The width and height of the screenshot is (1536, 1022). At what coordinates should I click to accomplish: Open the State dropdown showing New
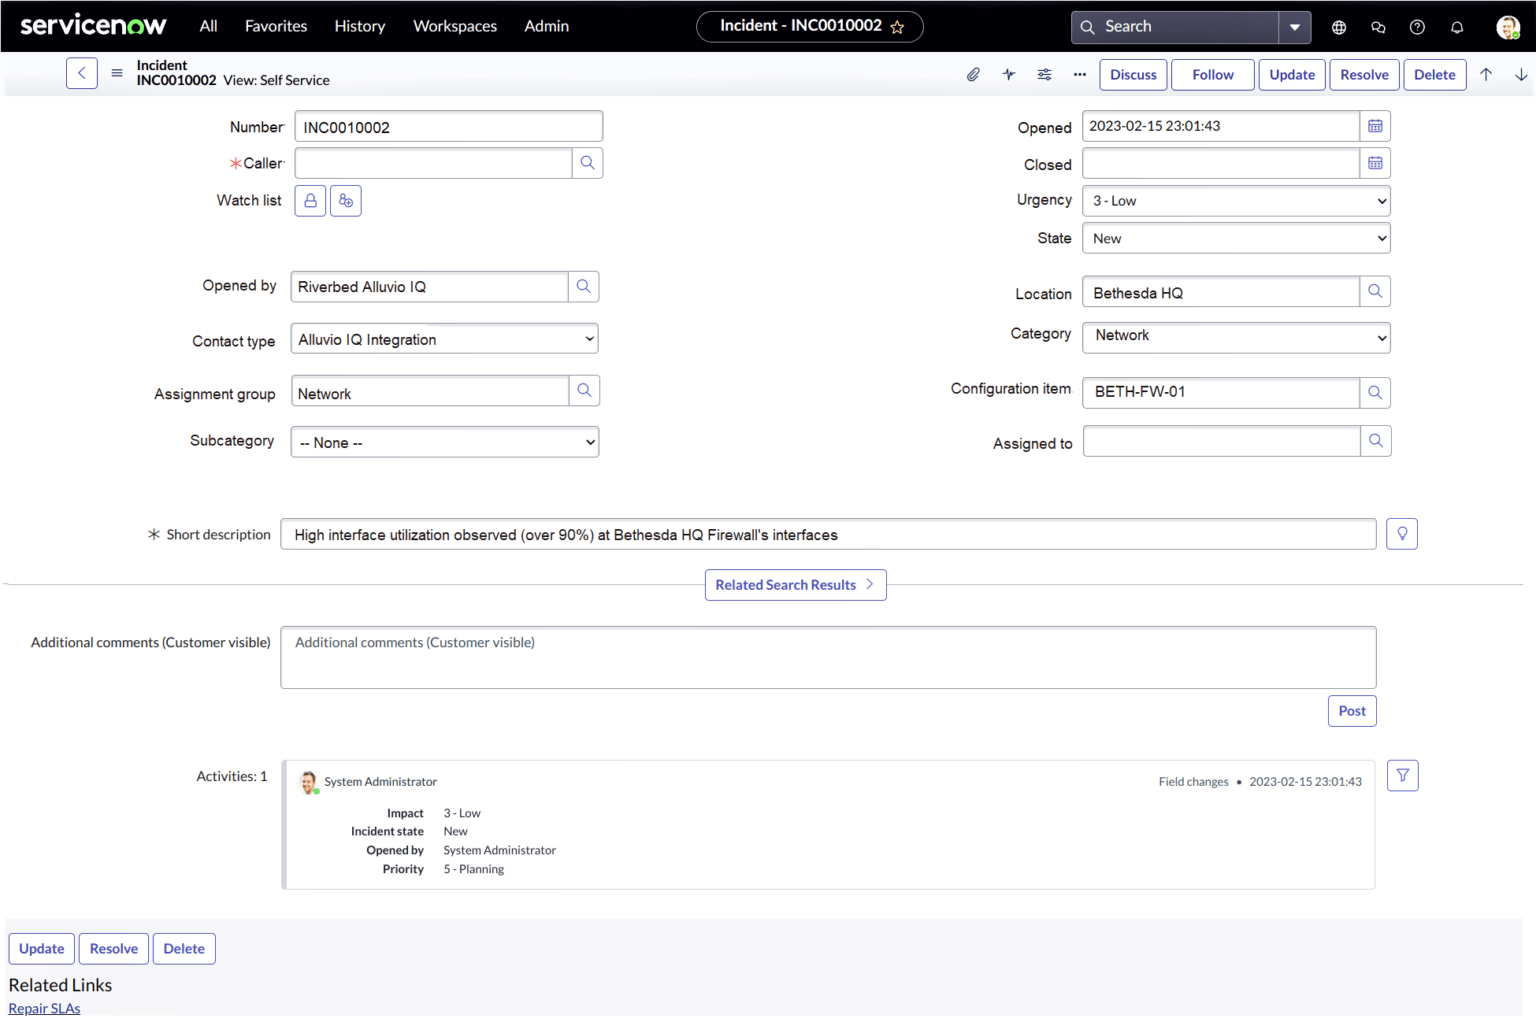point(1236,238)
